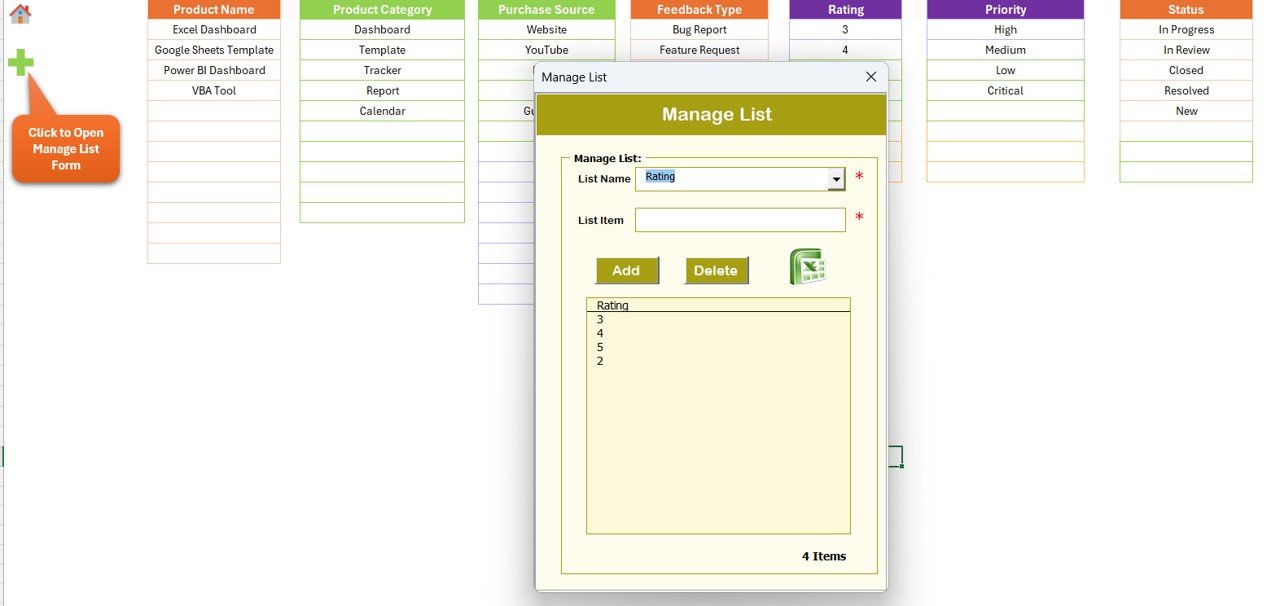Select the 'Excel Dashboard' cell
The width and height of the screenshot is (1280, 606).
click(x=214, y=29)
